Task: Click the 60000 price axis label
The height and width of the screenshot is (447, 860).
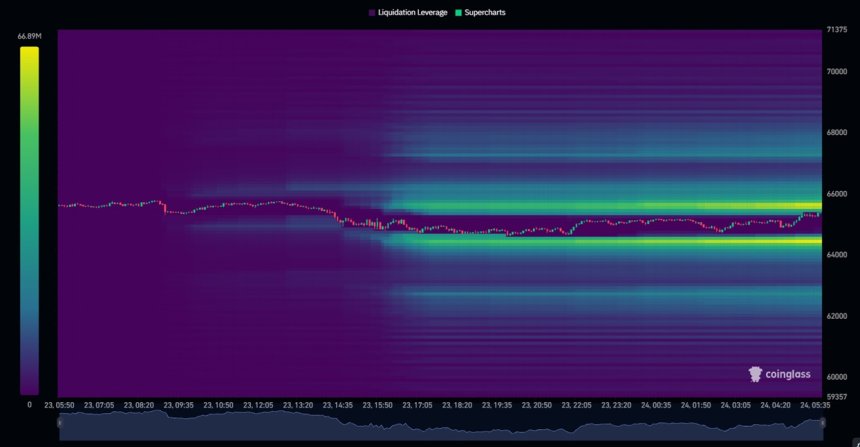Action: point(836,377)
